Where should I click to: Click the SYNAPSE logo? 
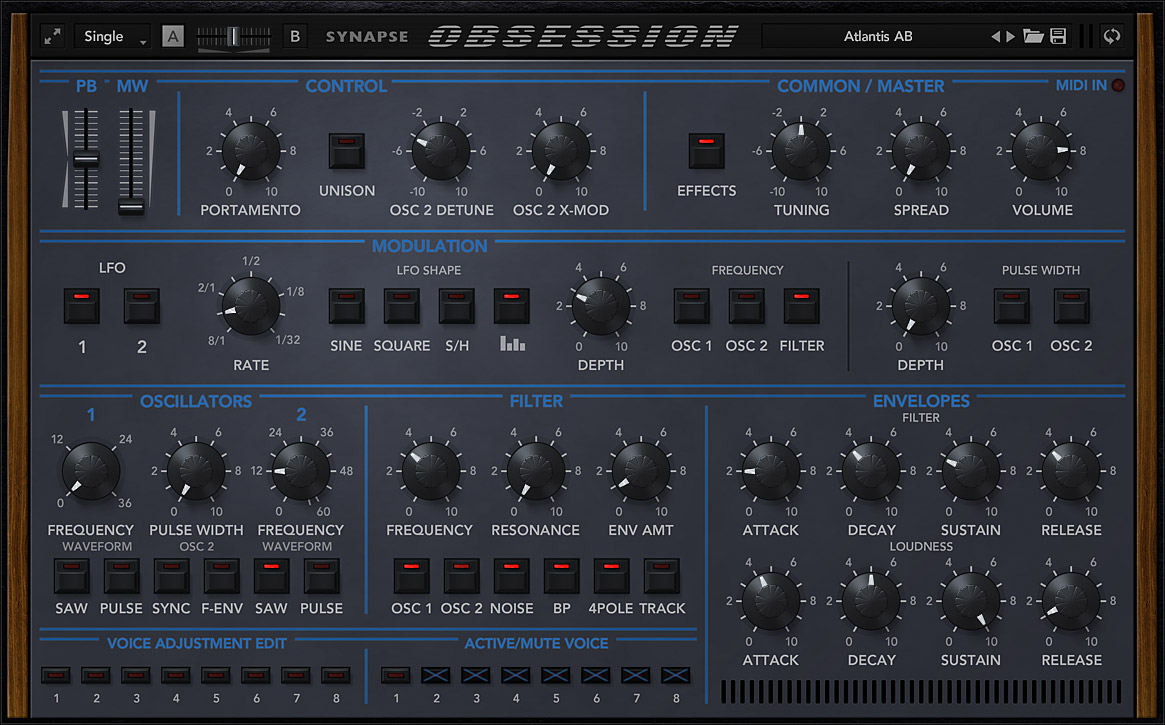pyautogui.click(x=366, y=36)
